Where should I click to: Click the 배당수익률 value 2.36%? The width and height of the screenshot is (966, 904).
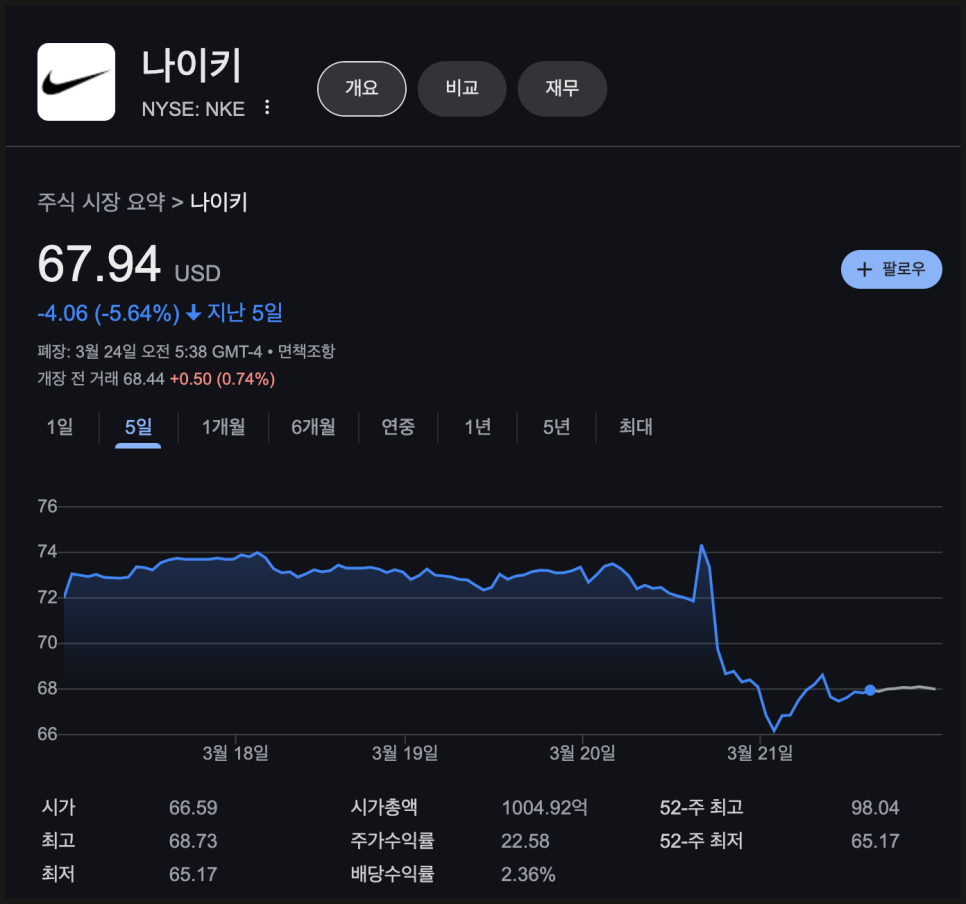pyautogui.click(x=528, y=874)
